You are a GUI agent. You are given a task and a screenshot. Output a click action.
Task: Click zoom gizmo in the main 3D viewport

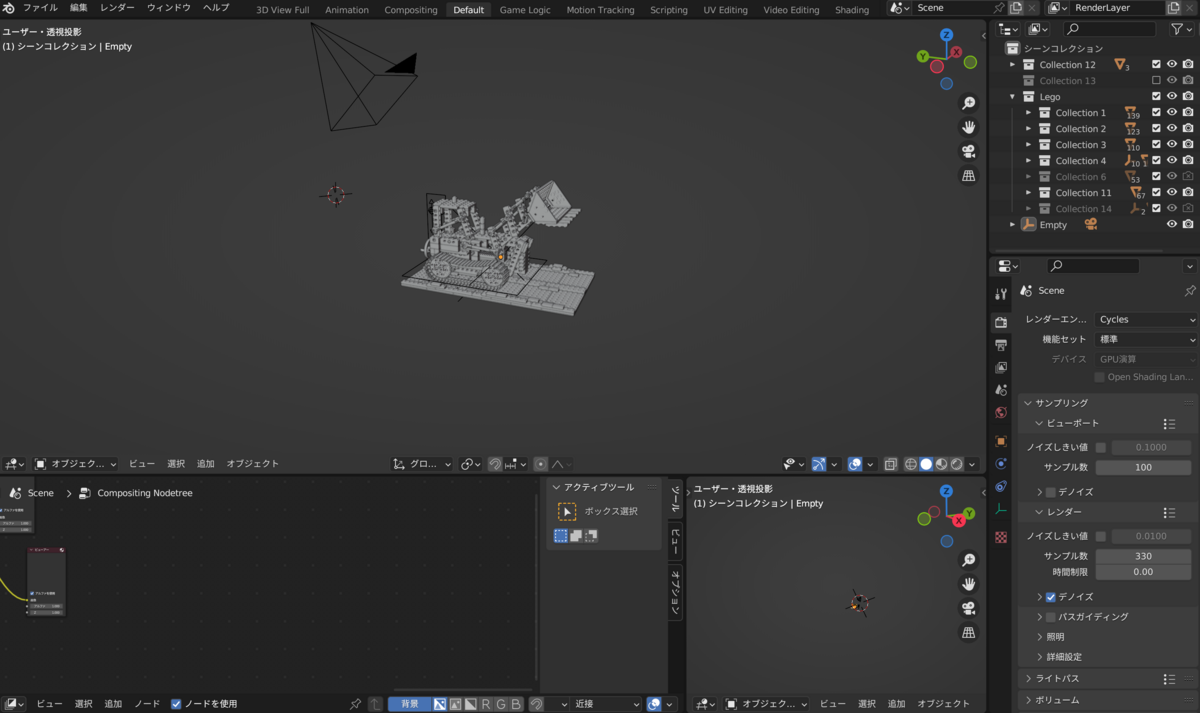click(968, 103)
